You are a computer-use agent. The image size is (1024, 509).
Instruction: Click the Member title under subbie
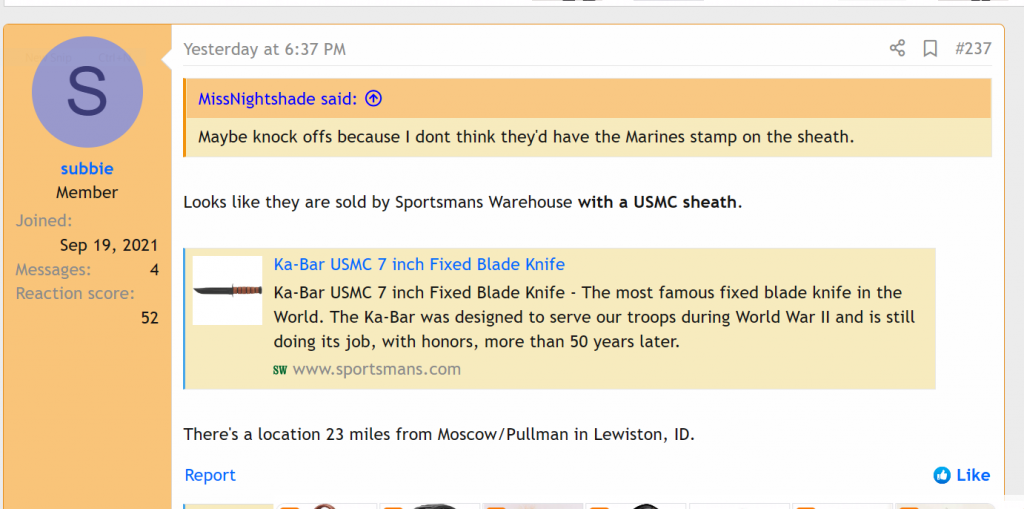pos(87,192)
